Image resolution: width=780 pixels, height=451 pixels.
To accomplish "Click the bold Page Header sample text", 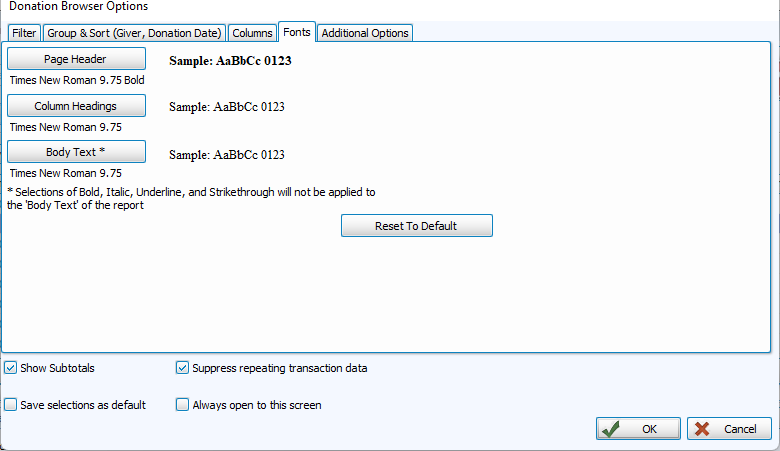I will point(230,60).
